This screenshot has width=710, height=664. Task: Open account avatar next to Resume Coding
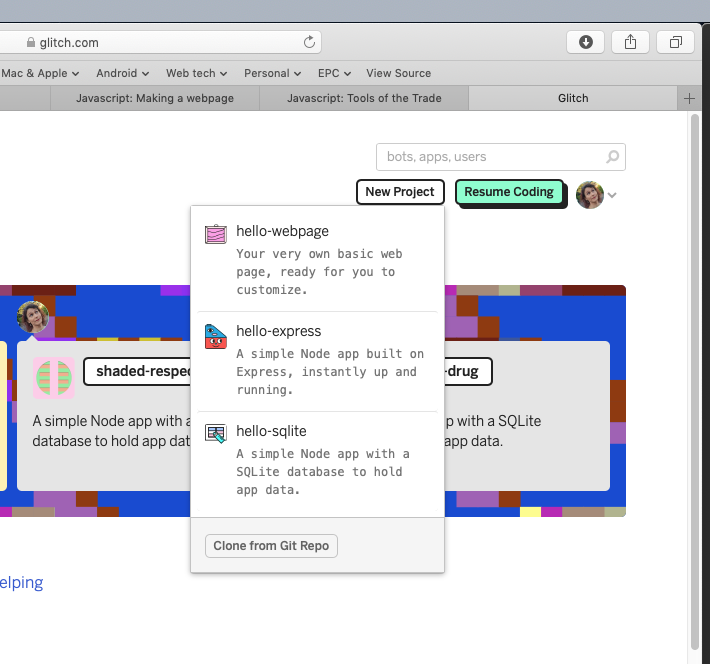click(x=590, y=195)
